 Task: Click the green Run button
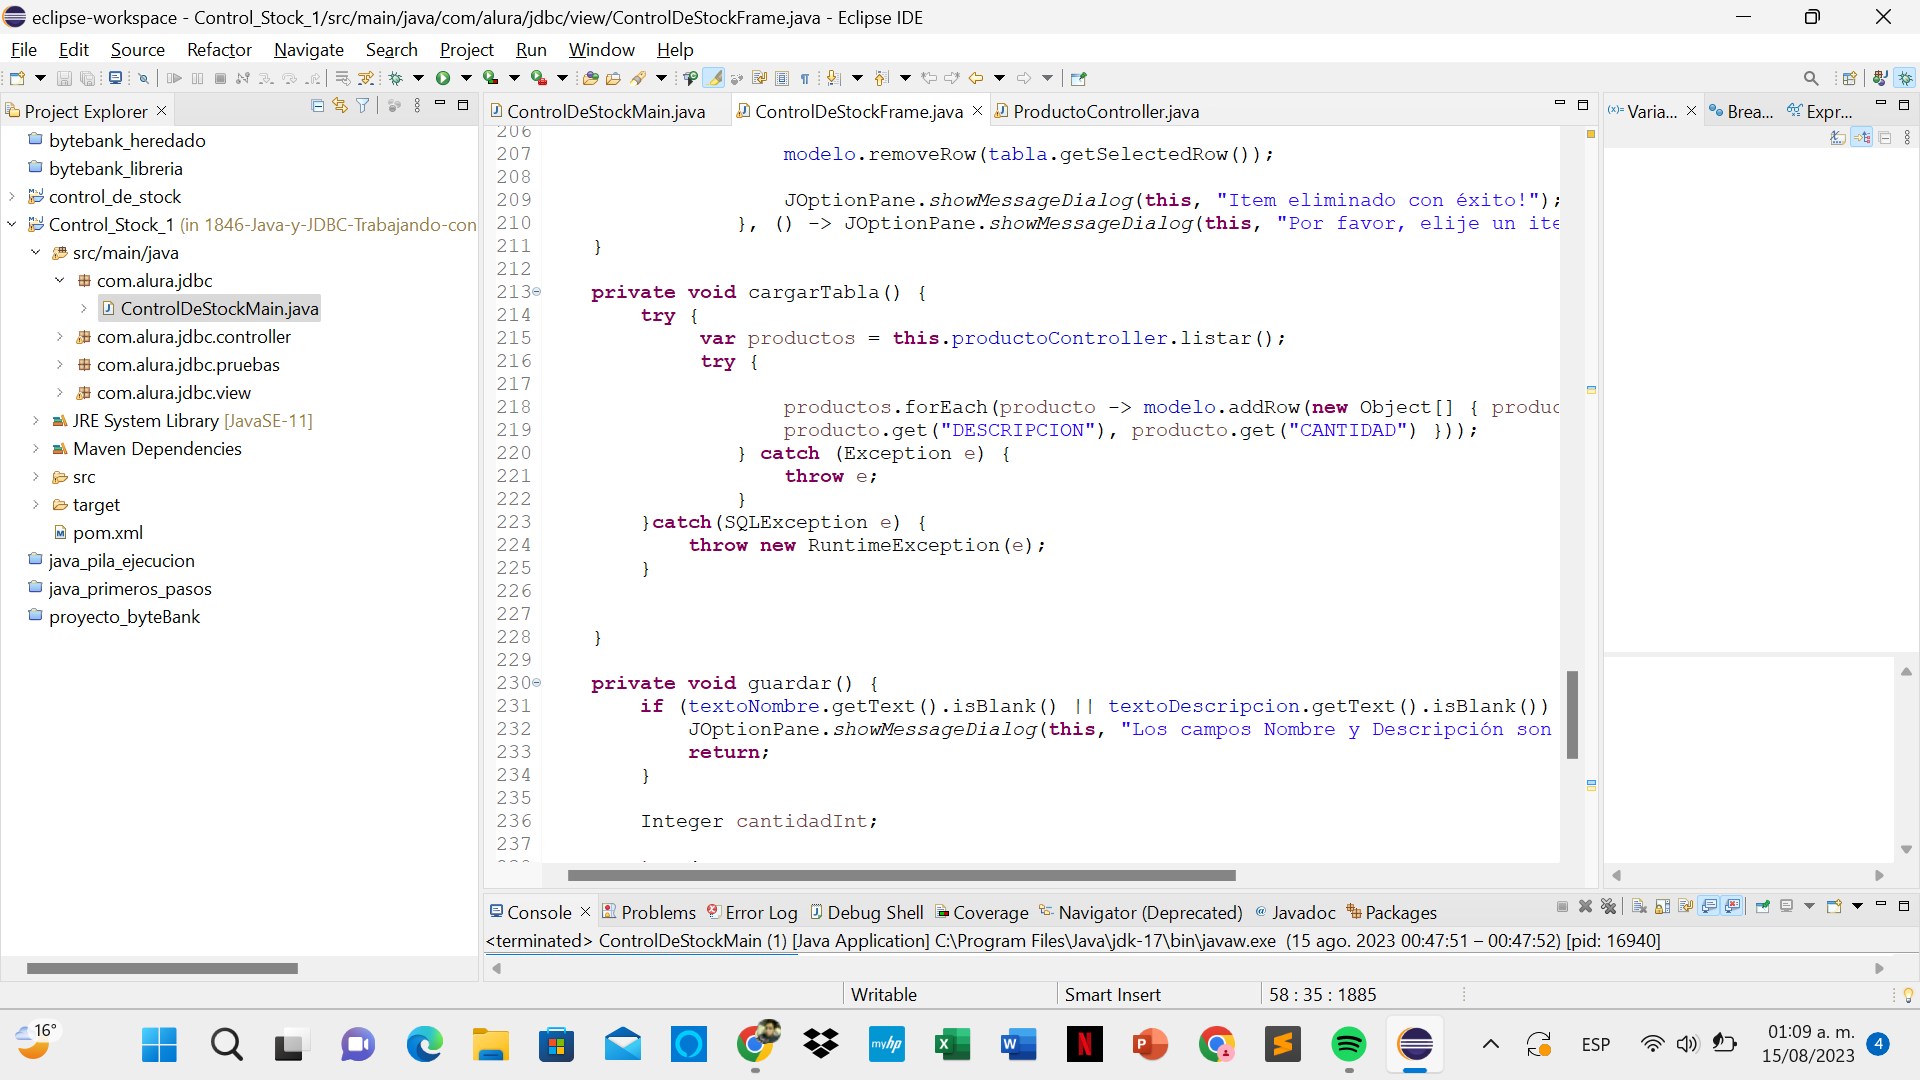coord(443,78)
